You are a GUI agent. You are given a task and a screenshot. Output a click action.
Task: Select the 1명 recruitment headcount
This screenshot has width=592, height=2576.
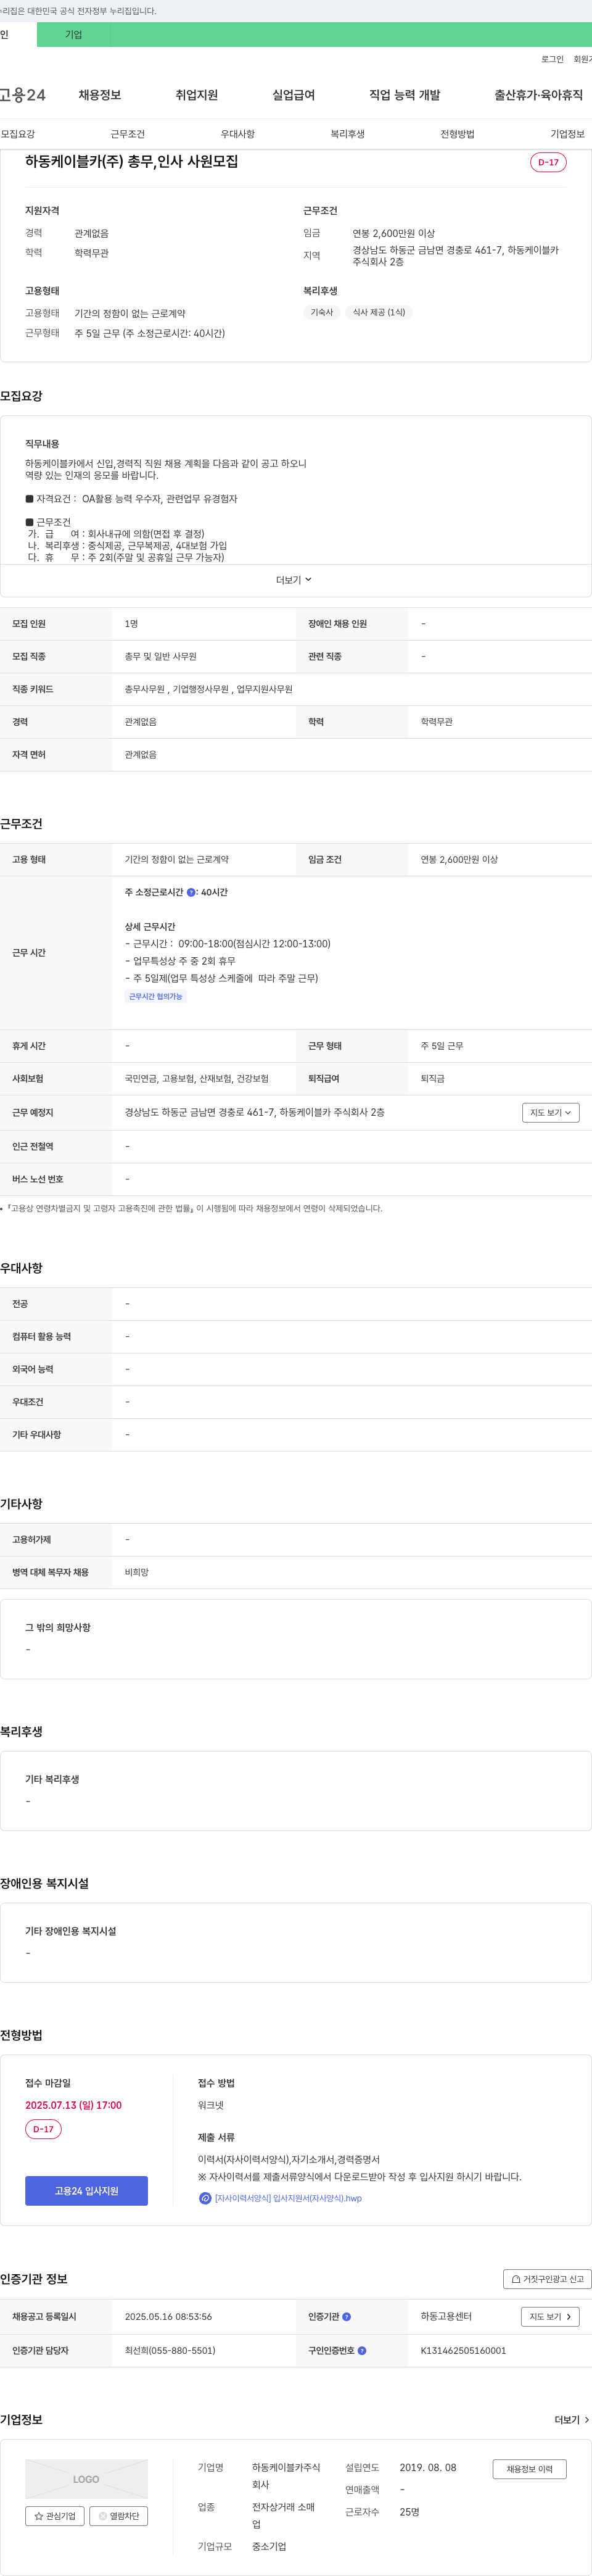point(131,624)
